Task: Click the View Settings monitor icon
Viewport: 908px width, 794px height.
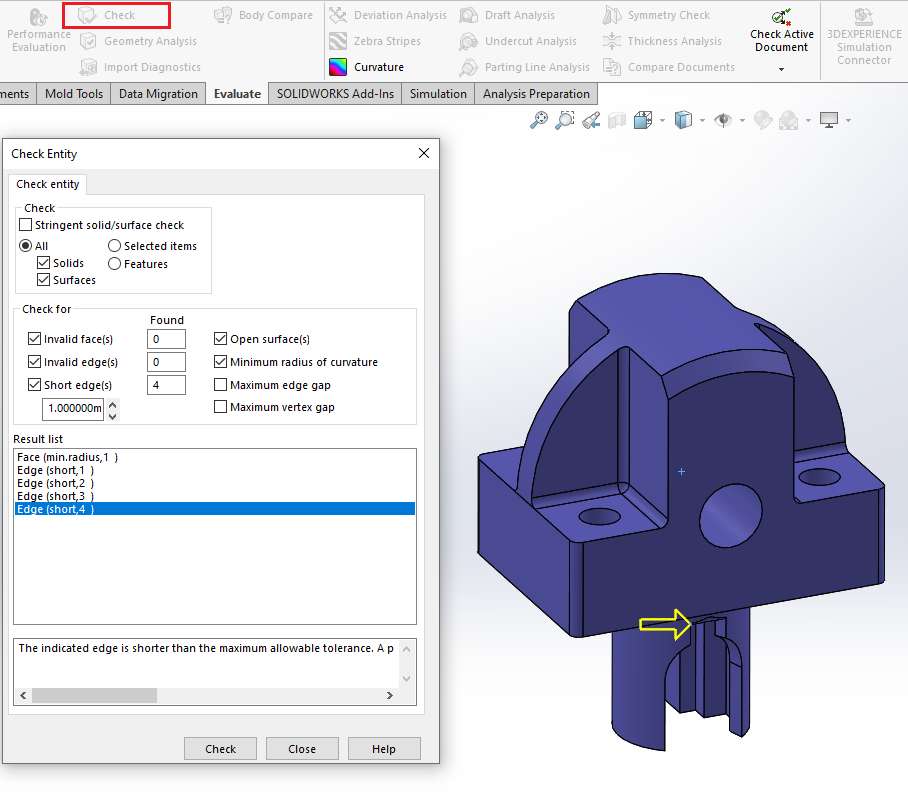Action: coord(828,121)
